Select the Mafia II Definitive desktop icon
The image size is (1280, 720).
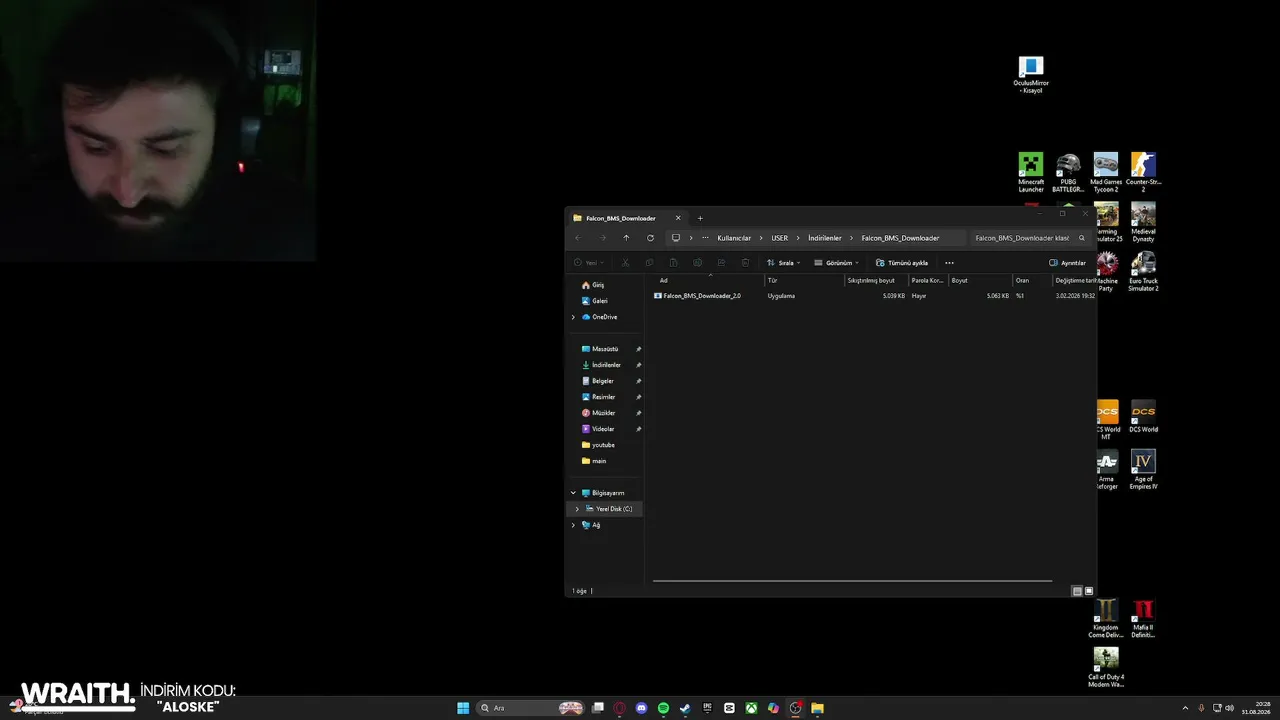[1143, 618]
